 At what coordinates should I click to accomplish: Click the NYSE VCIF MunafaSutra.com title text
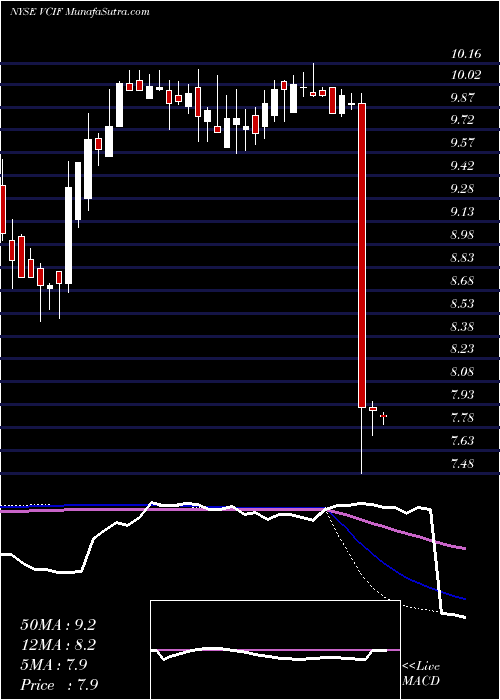(79, 12)
